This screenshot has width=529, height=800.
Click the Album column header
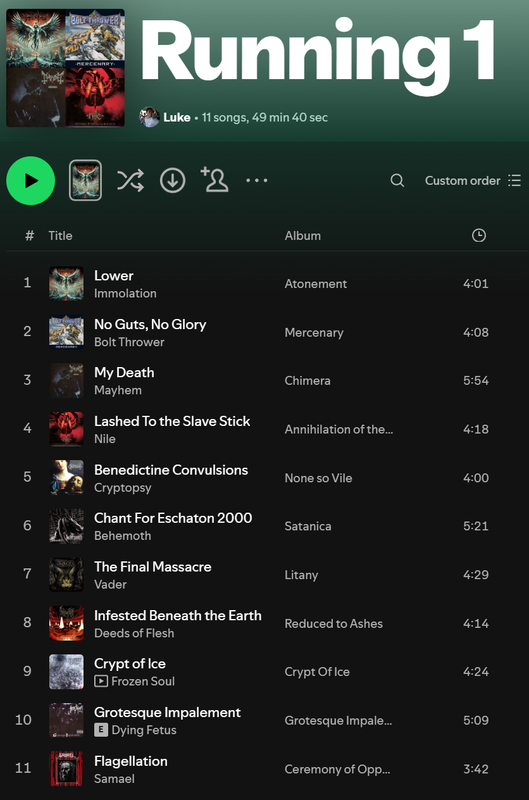303,236
